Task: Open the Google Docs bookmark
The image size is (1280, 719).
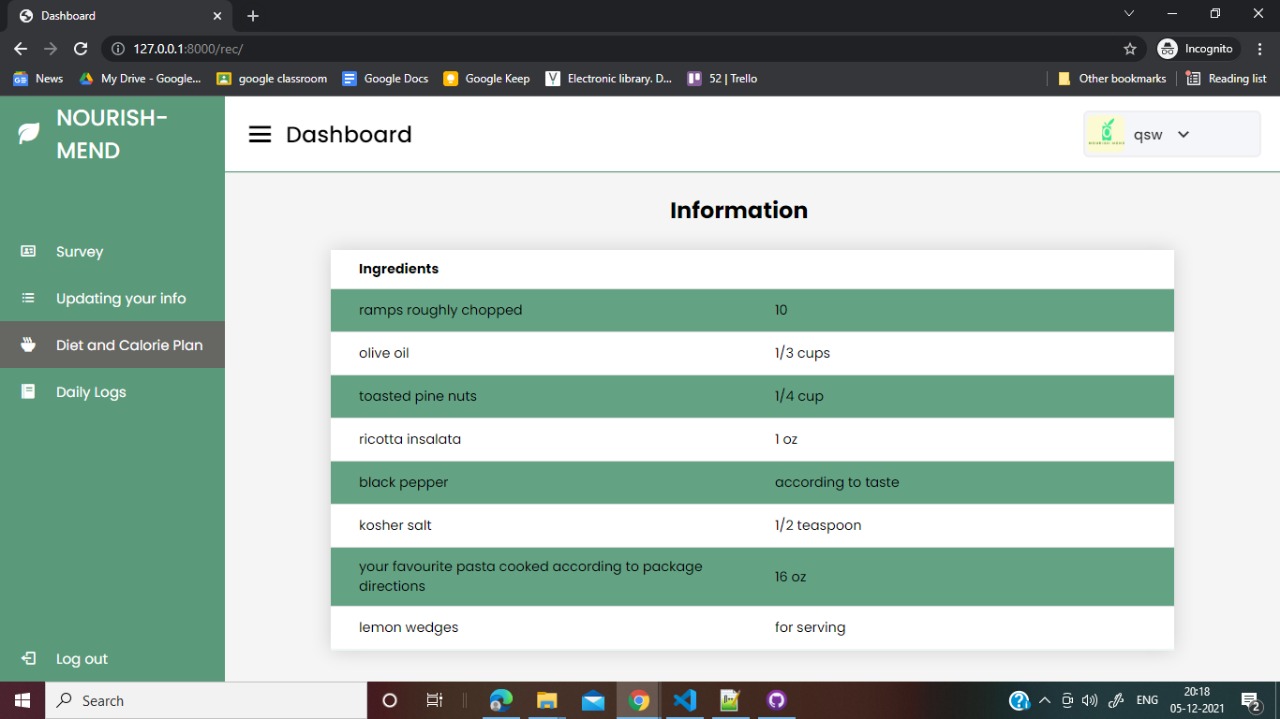Action: [385, 78]
